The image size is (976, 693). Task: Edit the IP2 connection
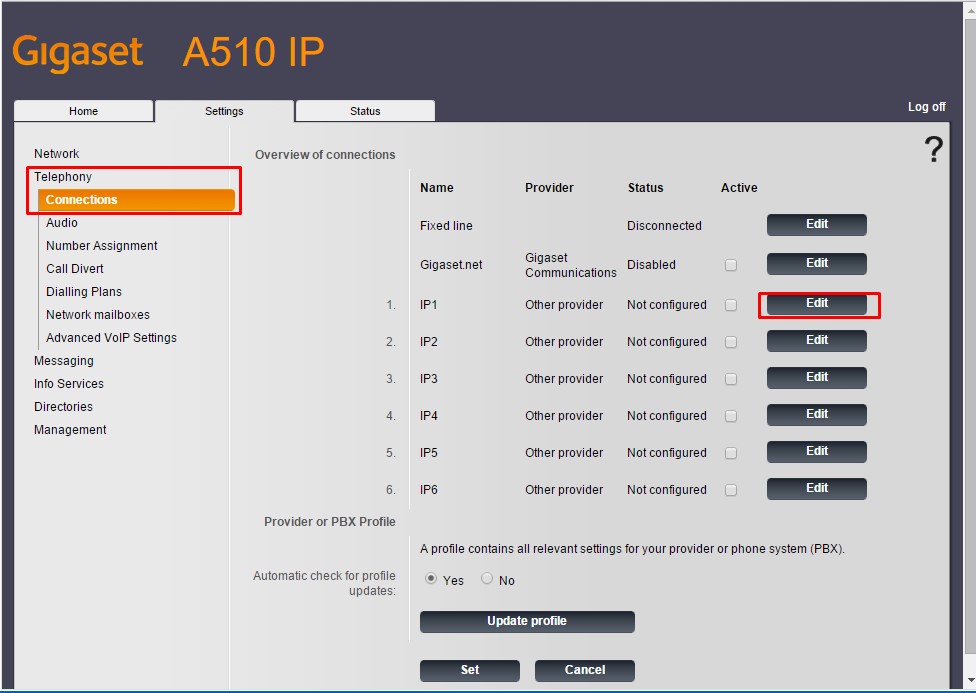coord(817,341)
